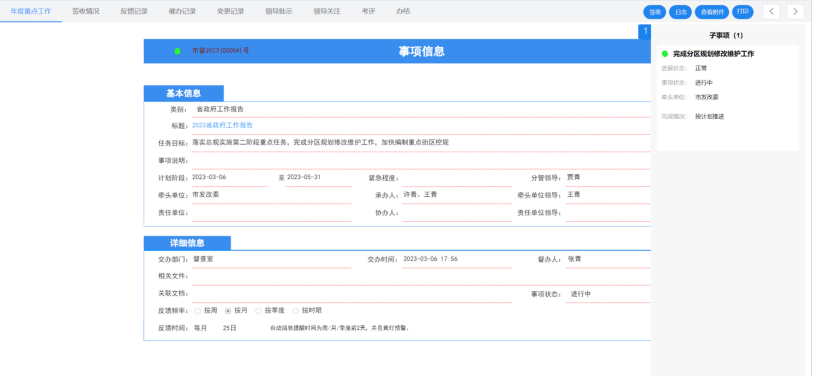The width and height of the screenshot is (813, 376).
Task: Click green status dot beside 市督2023 number
Action: click(177, 51)
